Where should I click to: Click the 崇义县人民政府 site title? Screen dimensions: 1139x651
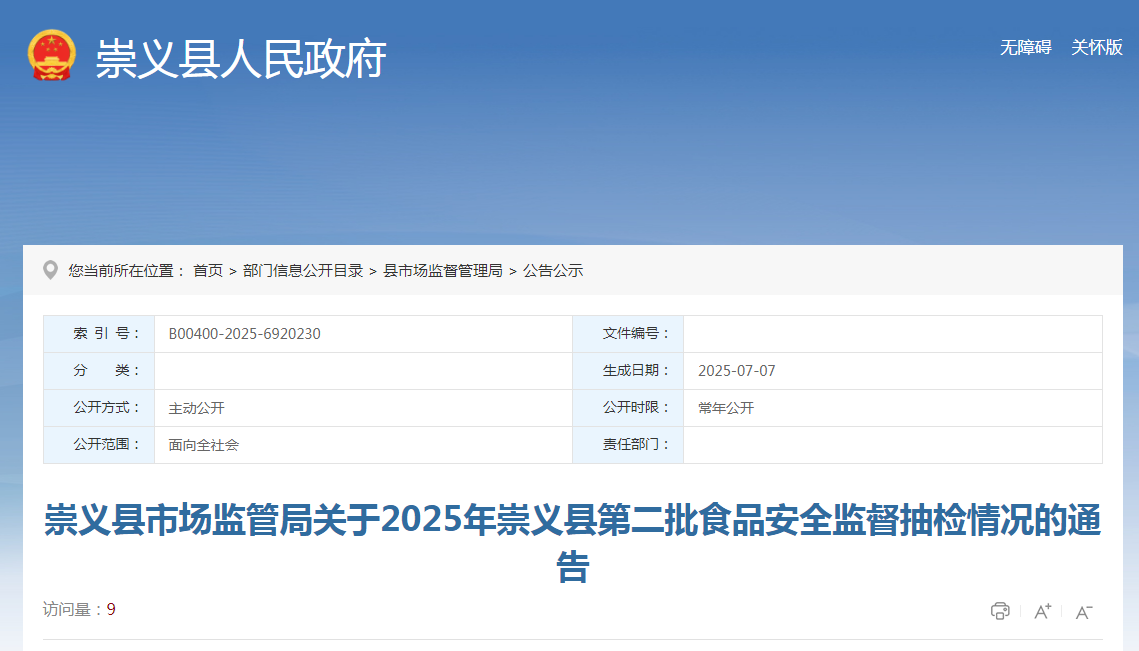click(240, 58)
